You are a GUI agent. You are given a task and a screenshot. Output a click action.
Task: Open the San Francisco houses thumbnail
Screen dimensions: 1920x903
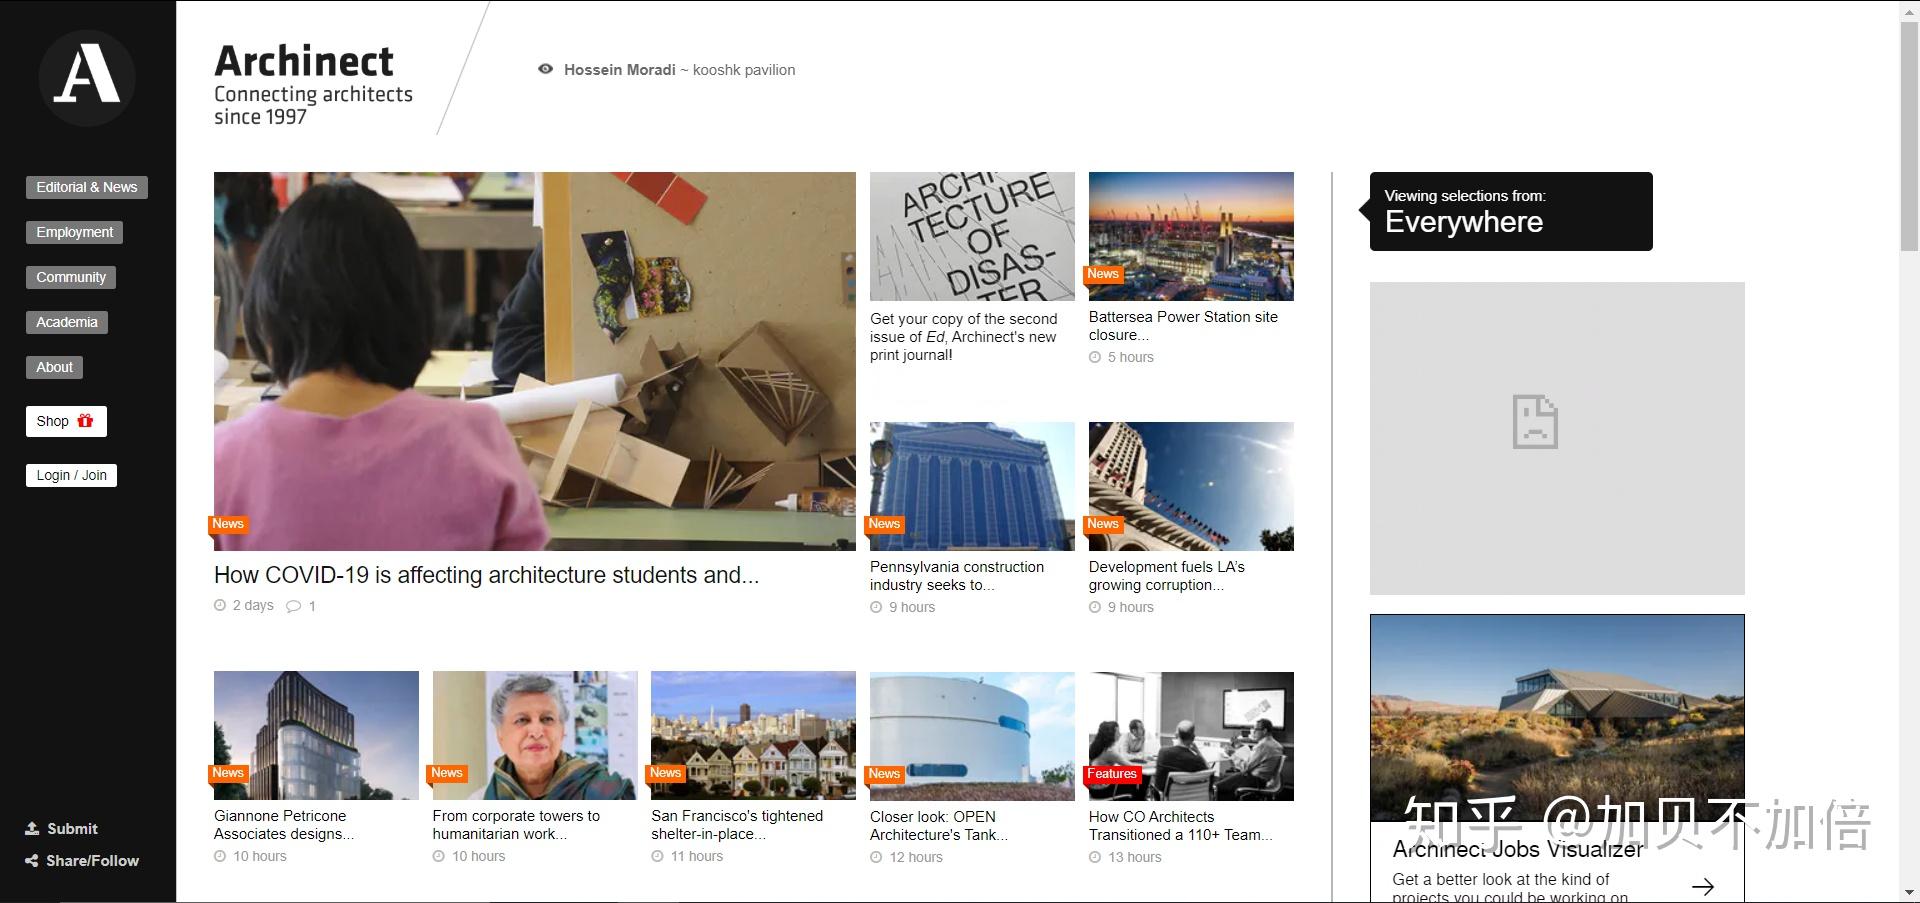point(753,735)
